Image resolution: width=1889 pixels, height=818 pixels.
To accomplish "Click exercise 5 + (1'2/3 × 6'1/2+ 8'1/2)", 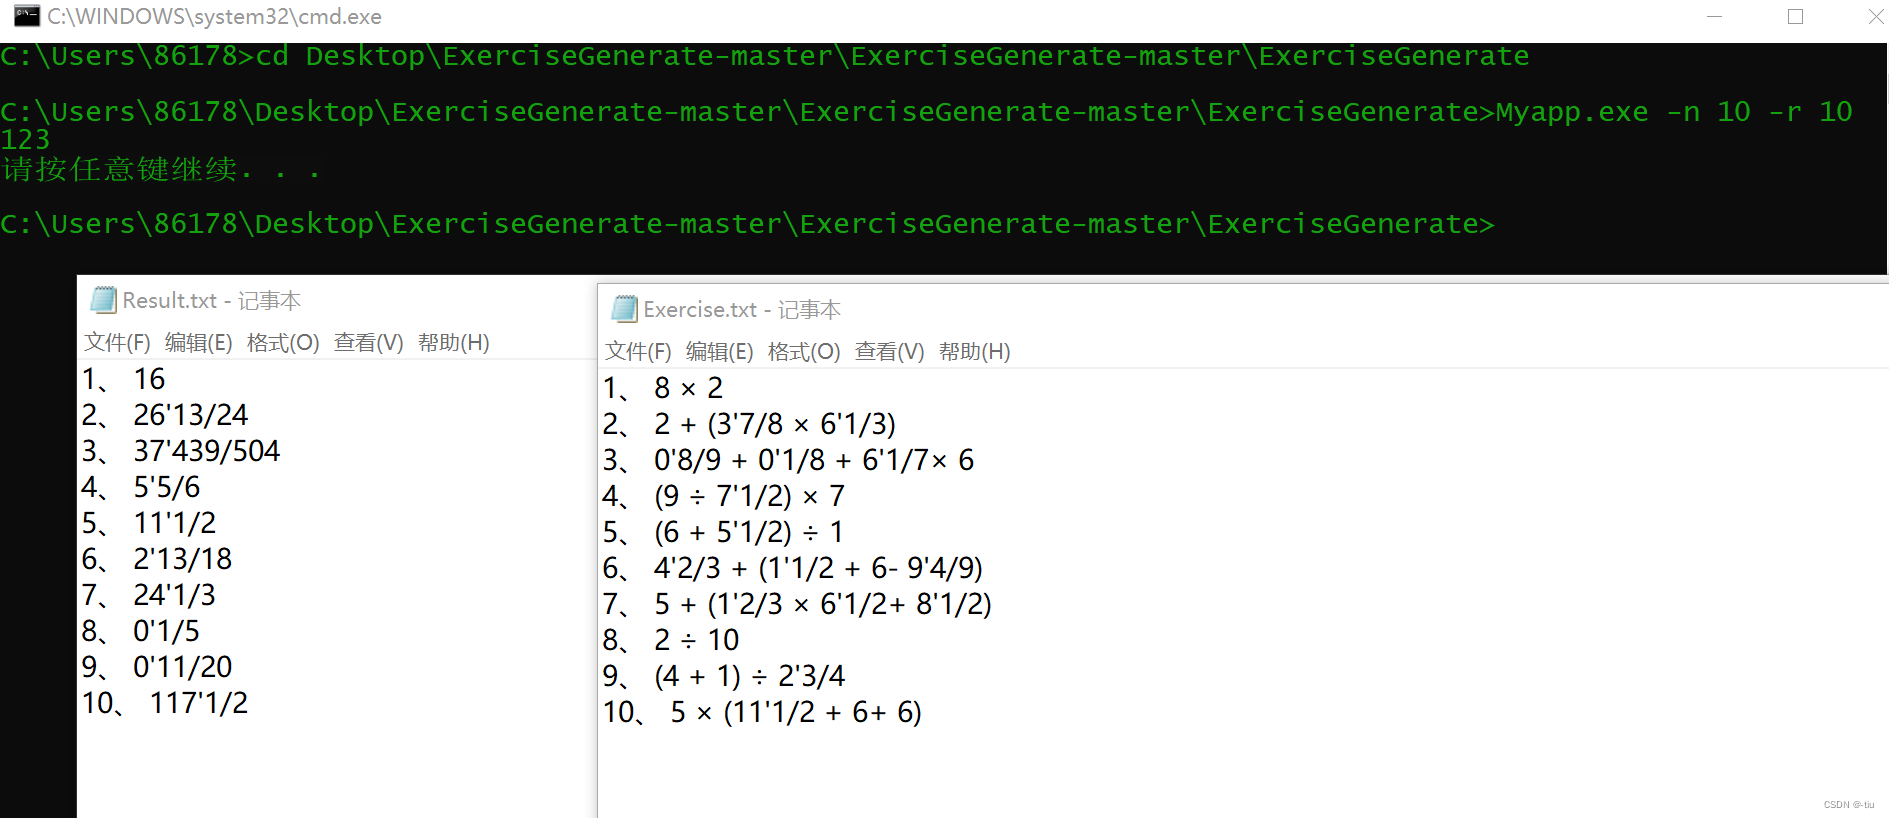I will [x=823, y=604].
